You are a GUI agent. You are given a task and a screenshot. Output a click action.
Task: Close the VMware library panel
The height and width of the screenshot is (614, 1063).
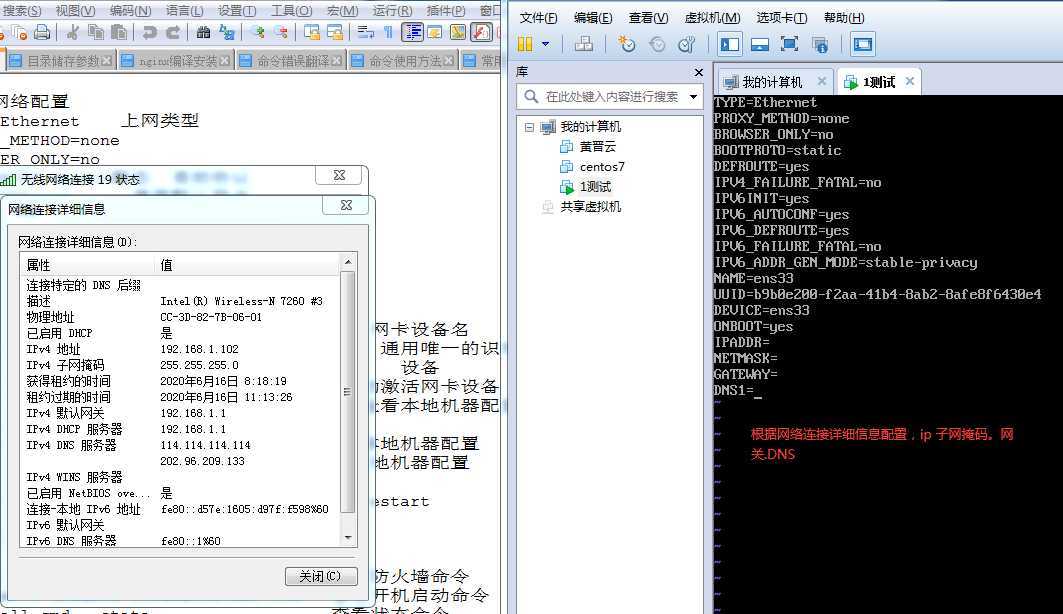point(698,72)
